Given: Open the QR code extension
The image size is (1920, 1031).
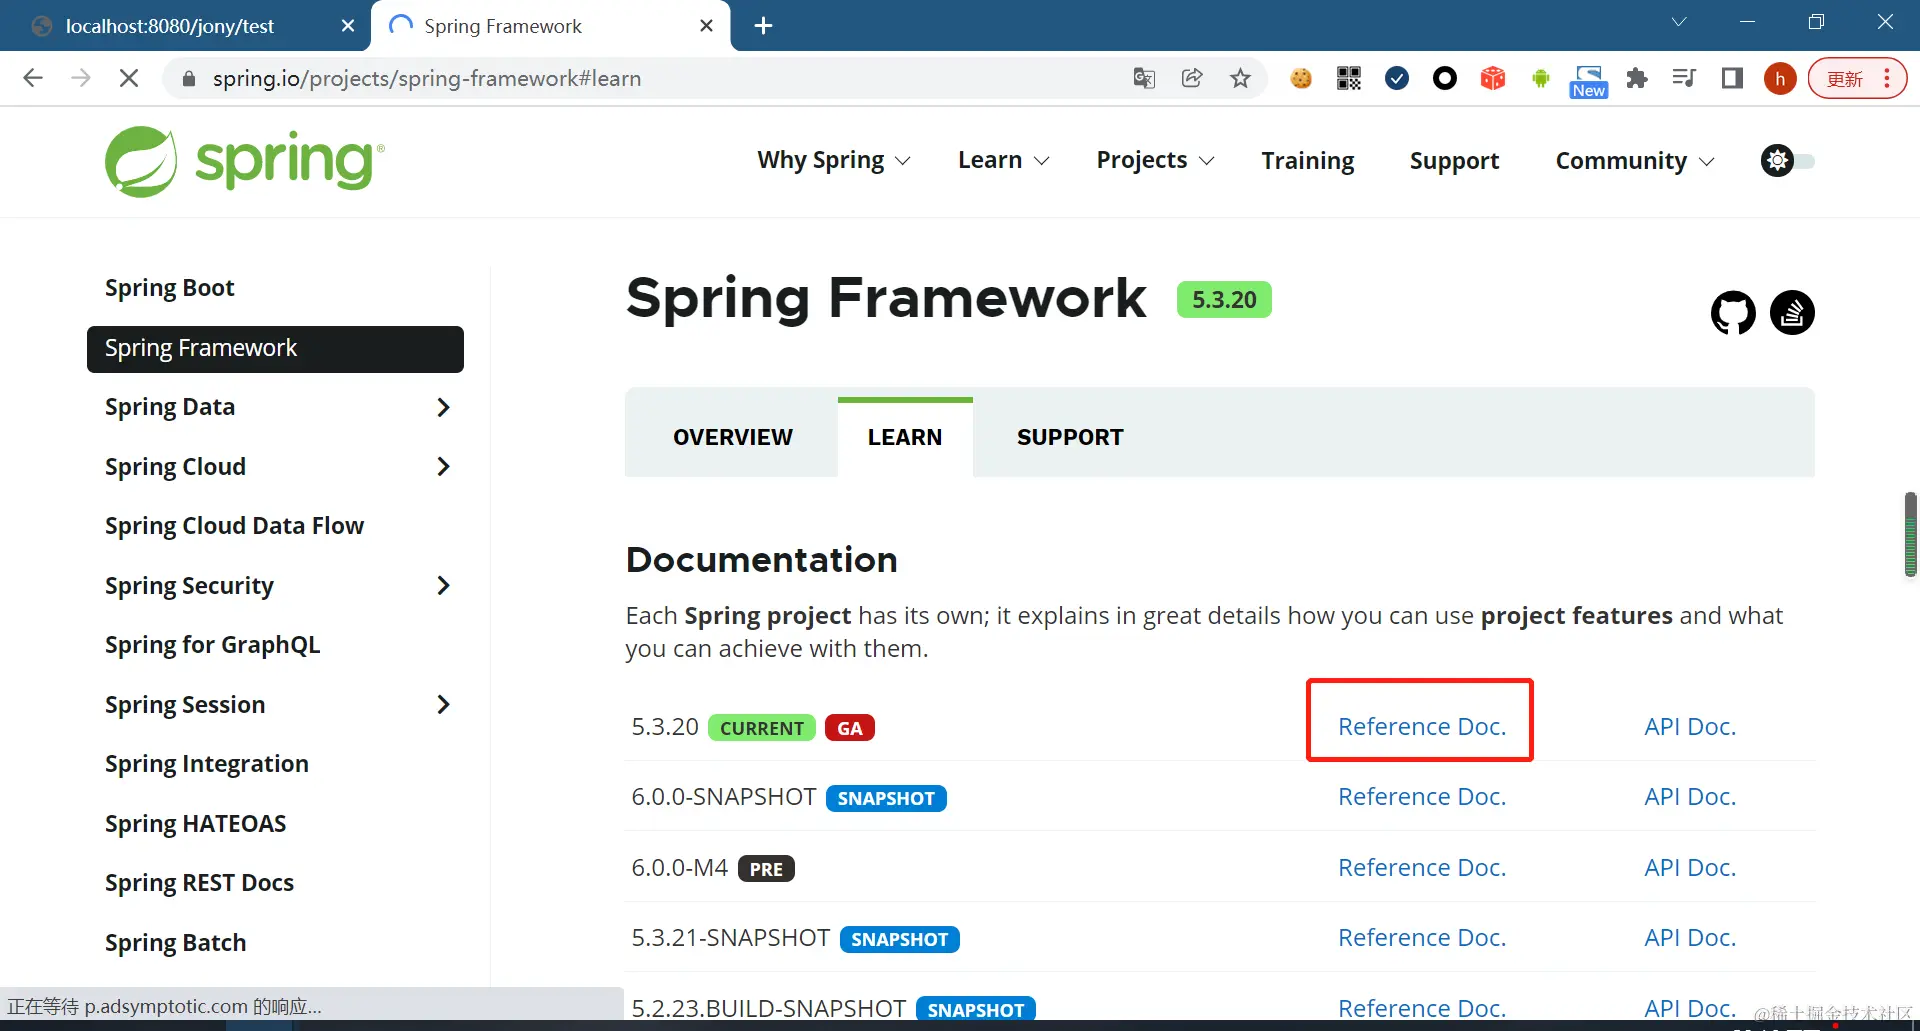Looking at the screenshot, I should pos(1349,78).
